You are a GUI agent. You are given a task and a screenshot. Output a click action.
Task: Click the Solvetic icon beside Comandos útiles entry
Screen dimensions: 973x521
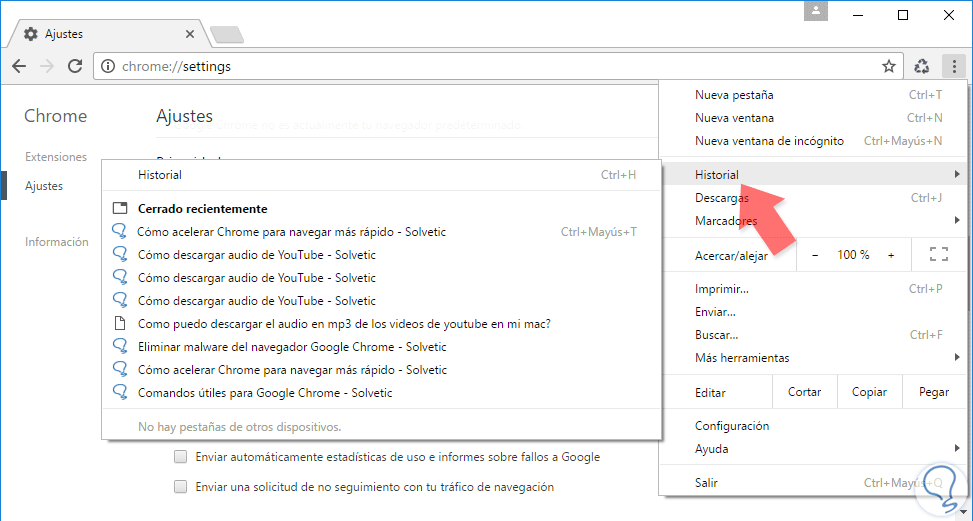(x=119, y=393)
